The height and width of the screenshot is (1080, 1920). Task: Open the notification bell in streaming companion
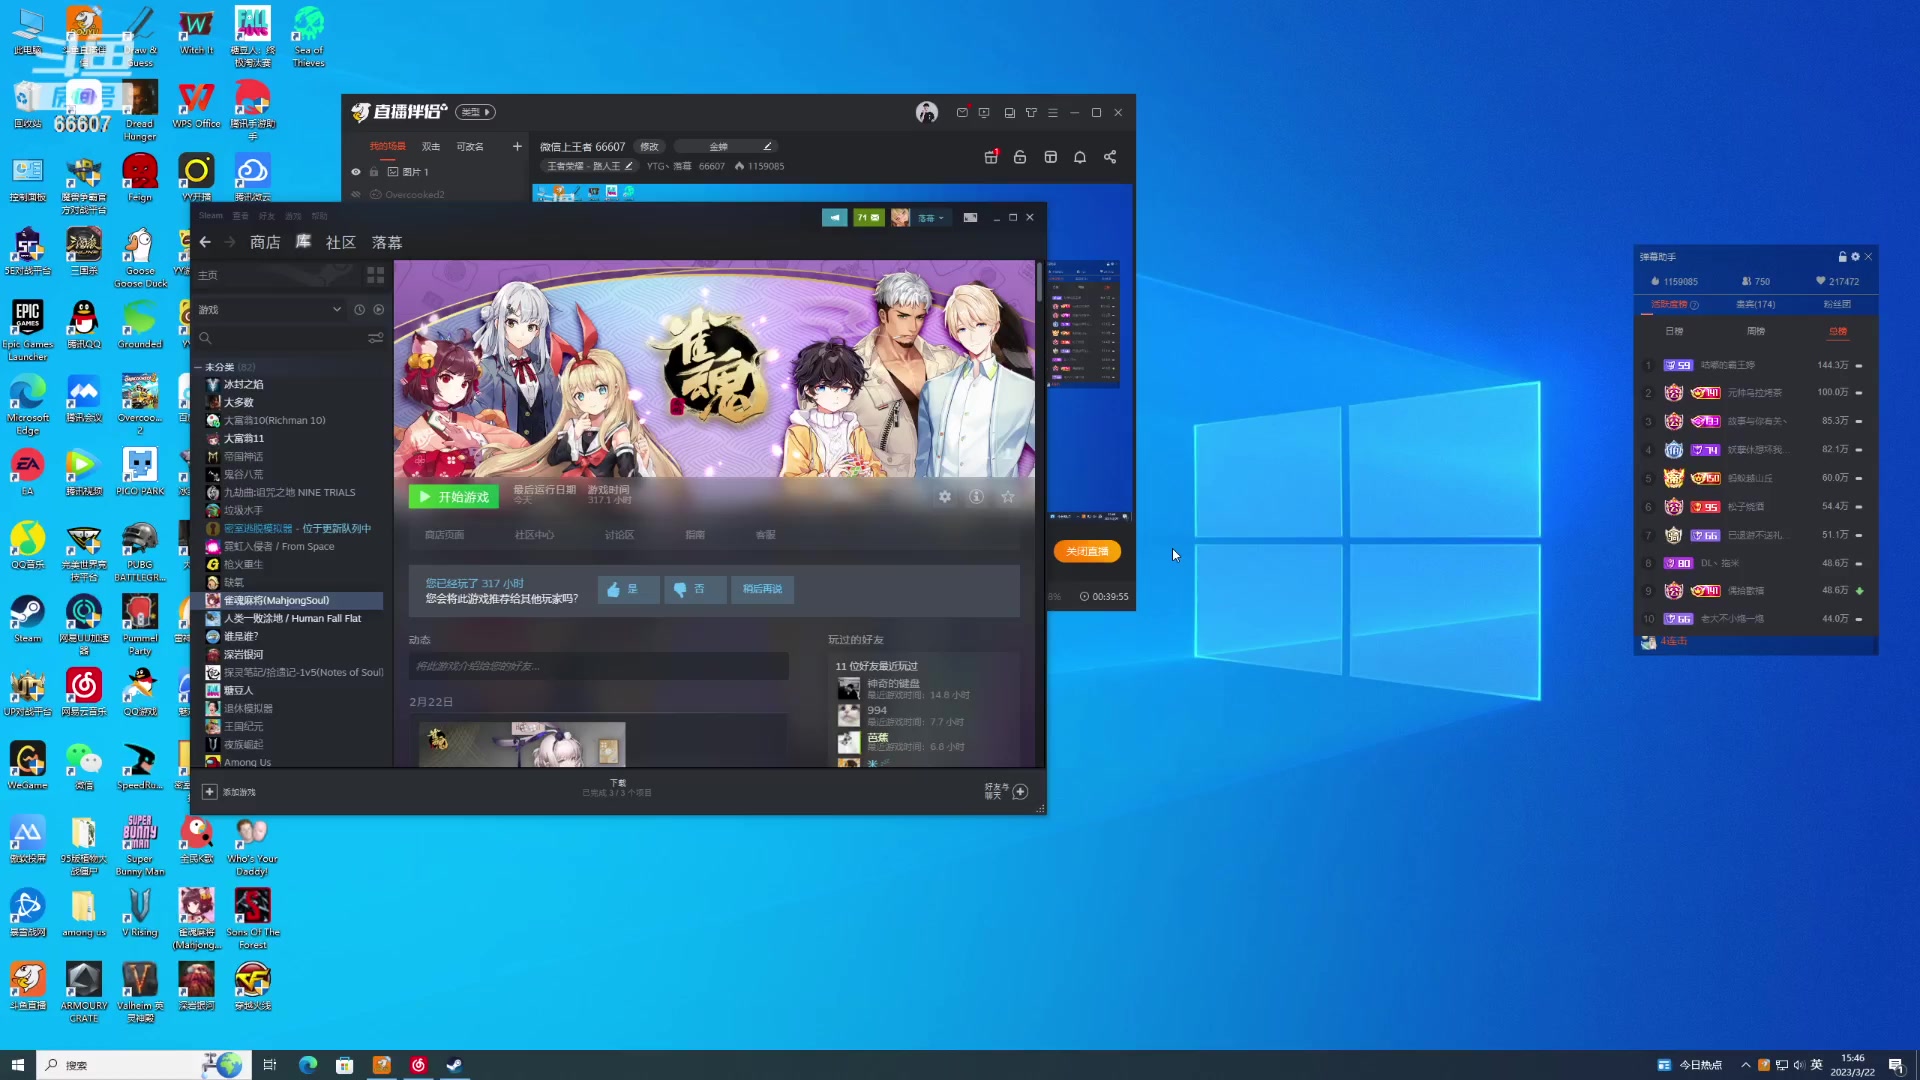1080,157
